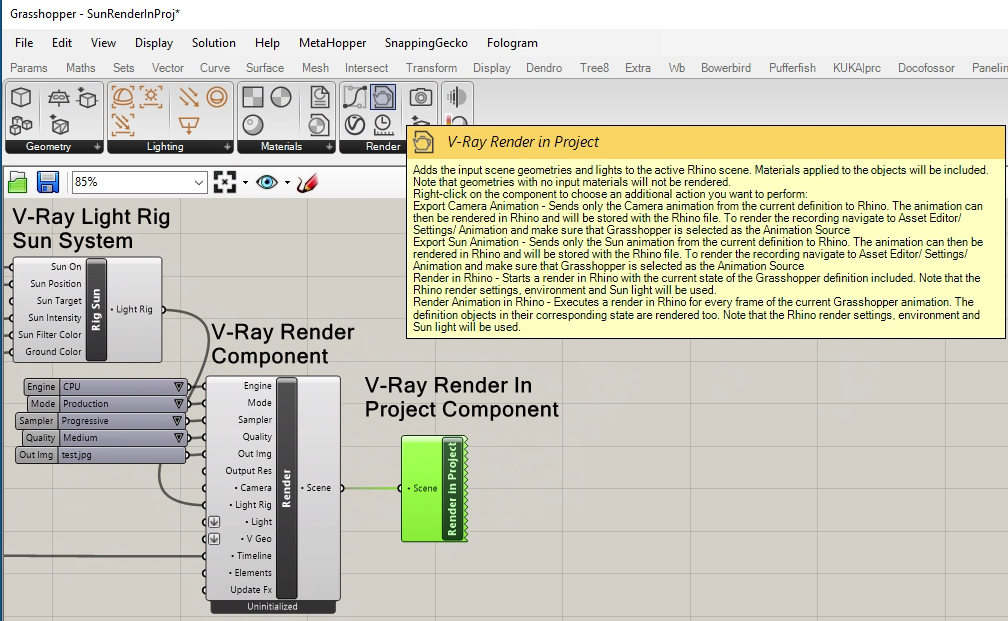Select the V-Ray Geometry cube icon

click(21, 98)
